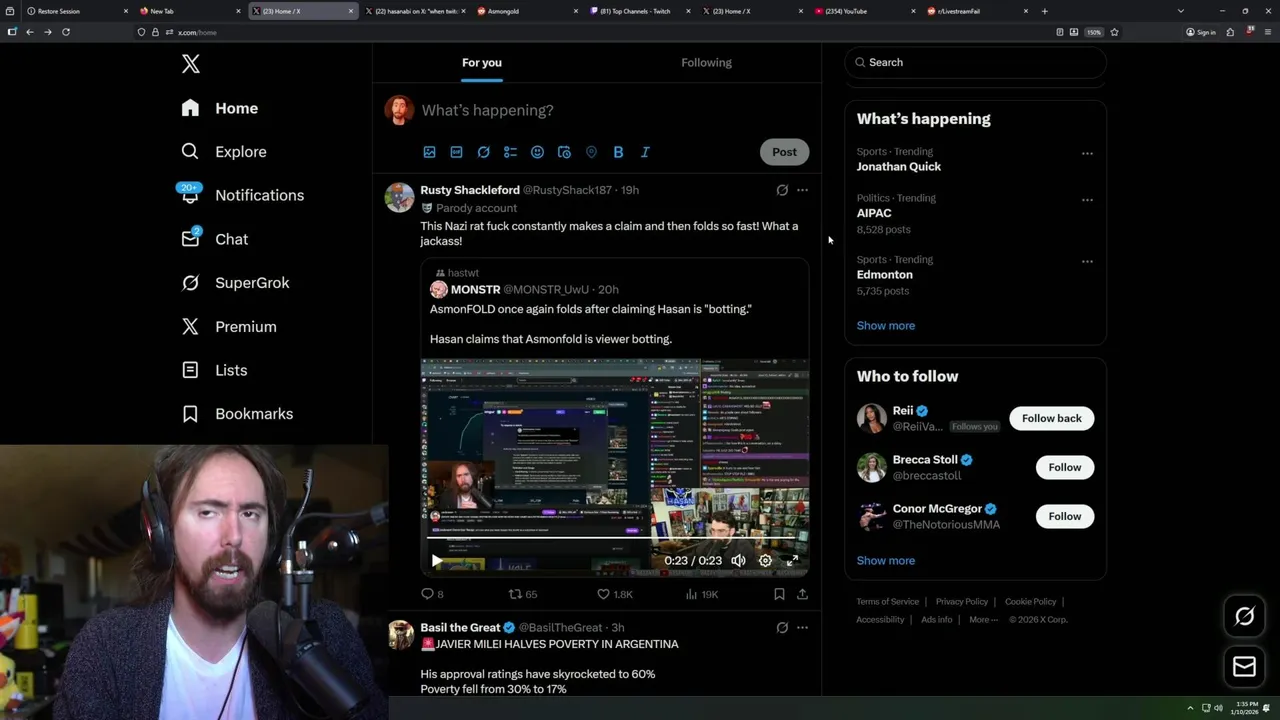
Task: Open more options for AIPAC trend
Action: pos(1087,200)
